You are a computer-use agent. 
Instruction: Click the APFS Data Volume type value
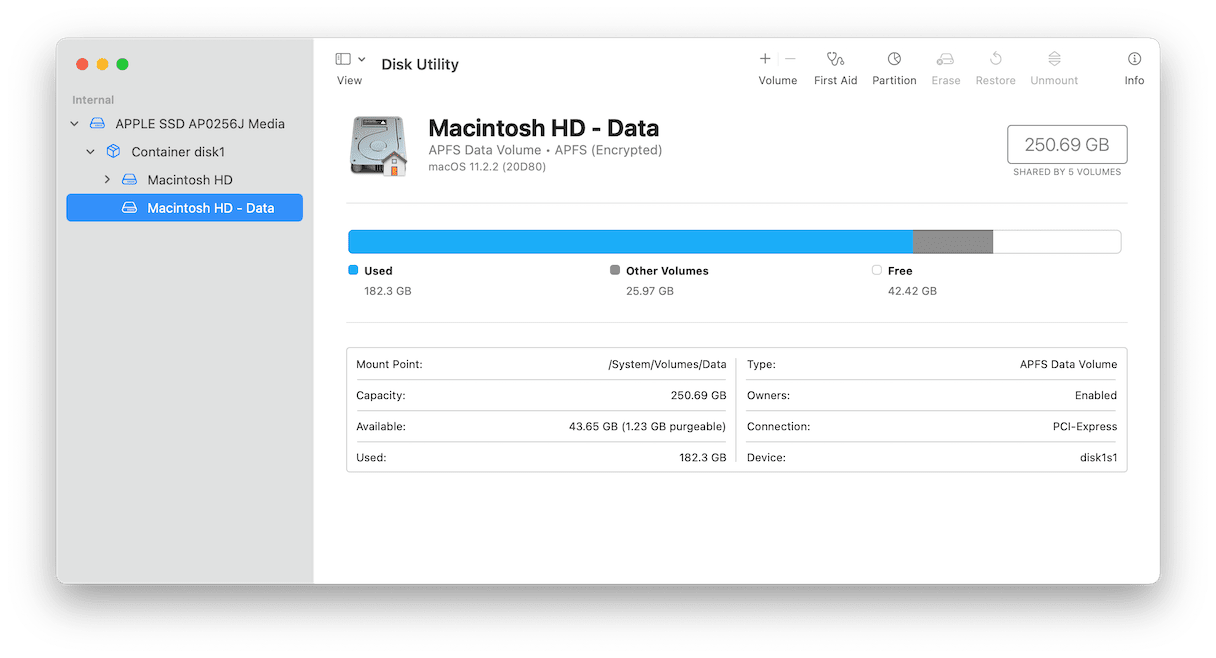click(1068, 365)
